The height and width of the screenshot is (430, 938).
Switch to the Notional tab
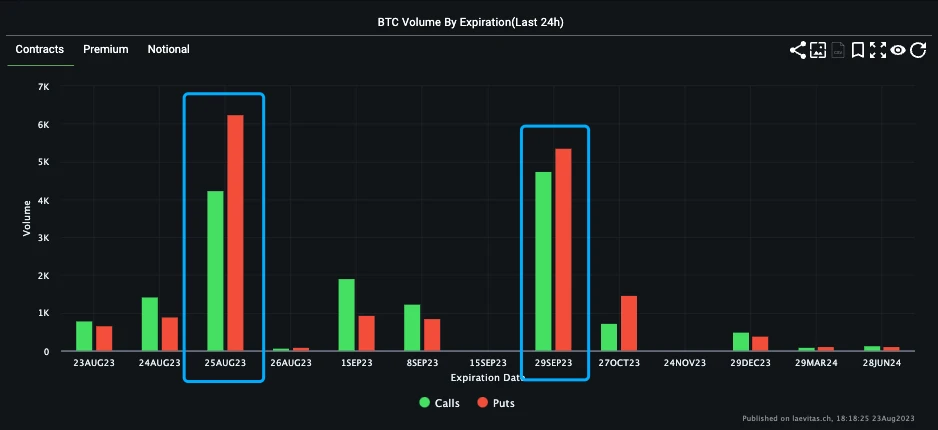[169, 50]
